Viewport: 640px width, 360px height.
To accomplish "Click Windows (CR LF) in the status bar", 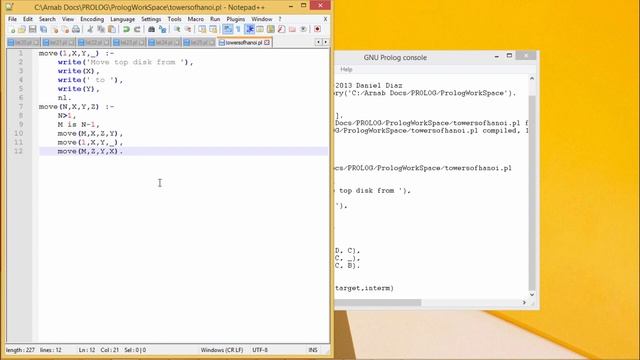I will [x=222, y=350].
